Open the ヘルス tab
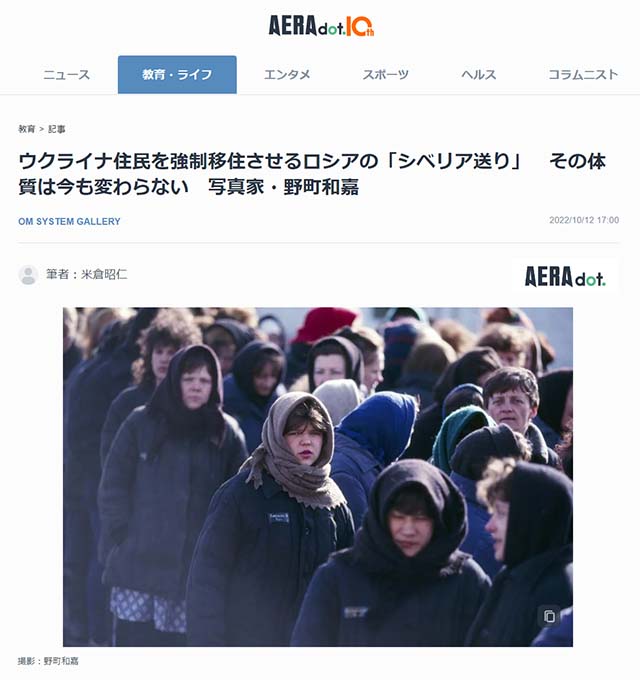Screen dimensions: 640x680 479,75
